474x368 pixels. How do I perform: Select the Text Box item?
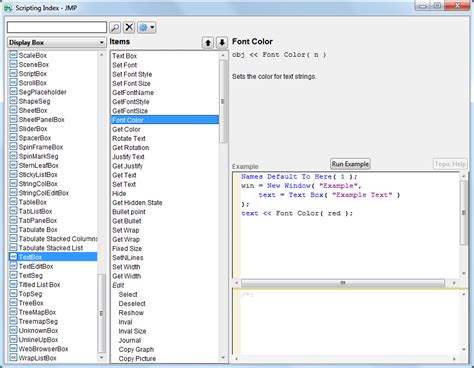pos(165,56)
